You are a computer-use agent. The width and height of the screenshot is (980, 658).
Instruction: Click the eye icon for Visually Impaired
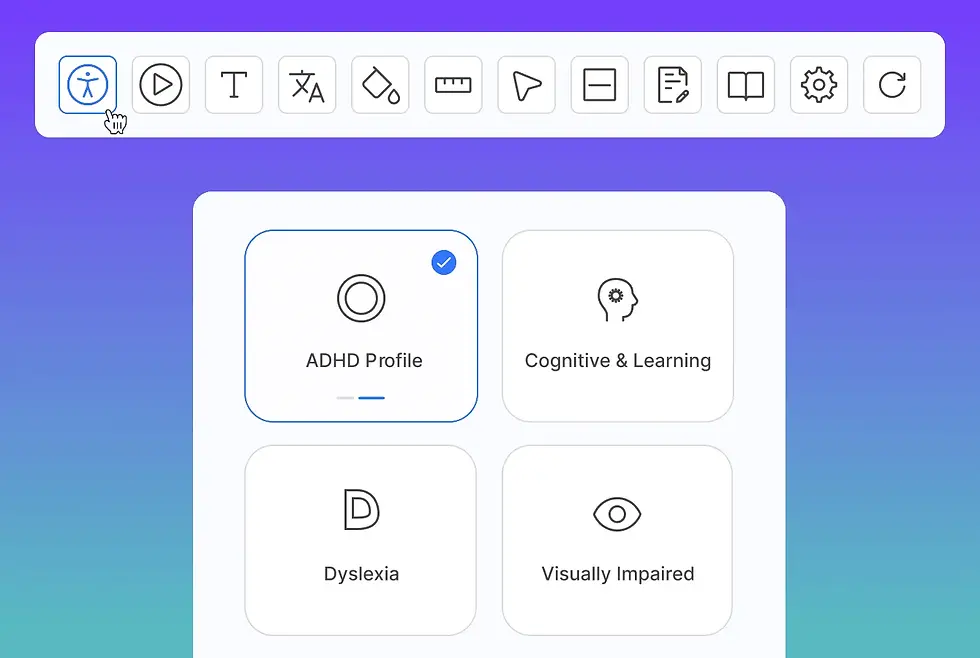(617, 514)
